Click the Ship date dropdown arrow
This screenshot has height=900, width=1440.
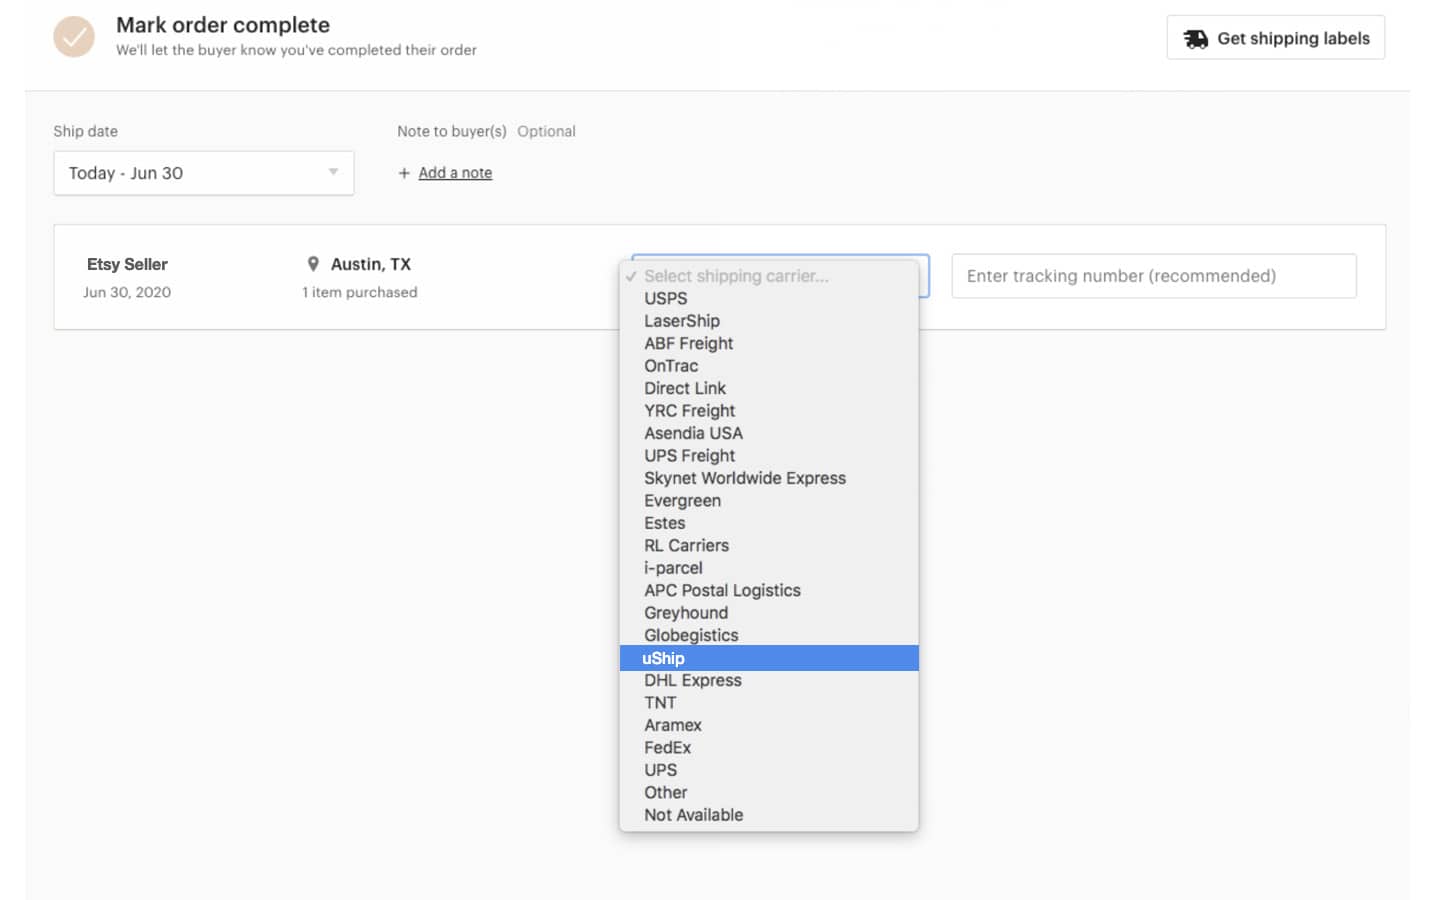[333, 172]
